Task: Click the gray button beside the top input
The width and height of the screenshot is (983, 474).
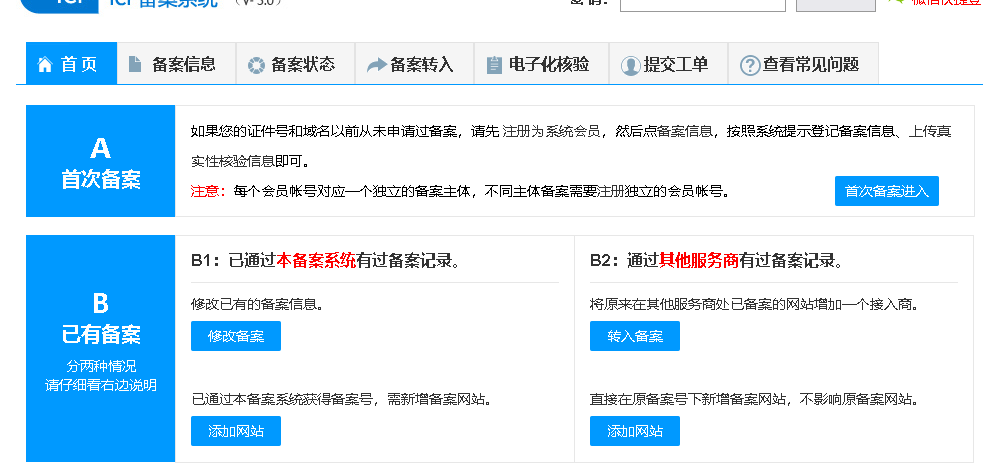Action: click(x=834, y=4)
